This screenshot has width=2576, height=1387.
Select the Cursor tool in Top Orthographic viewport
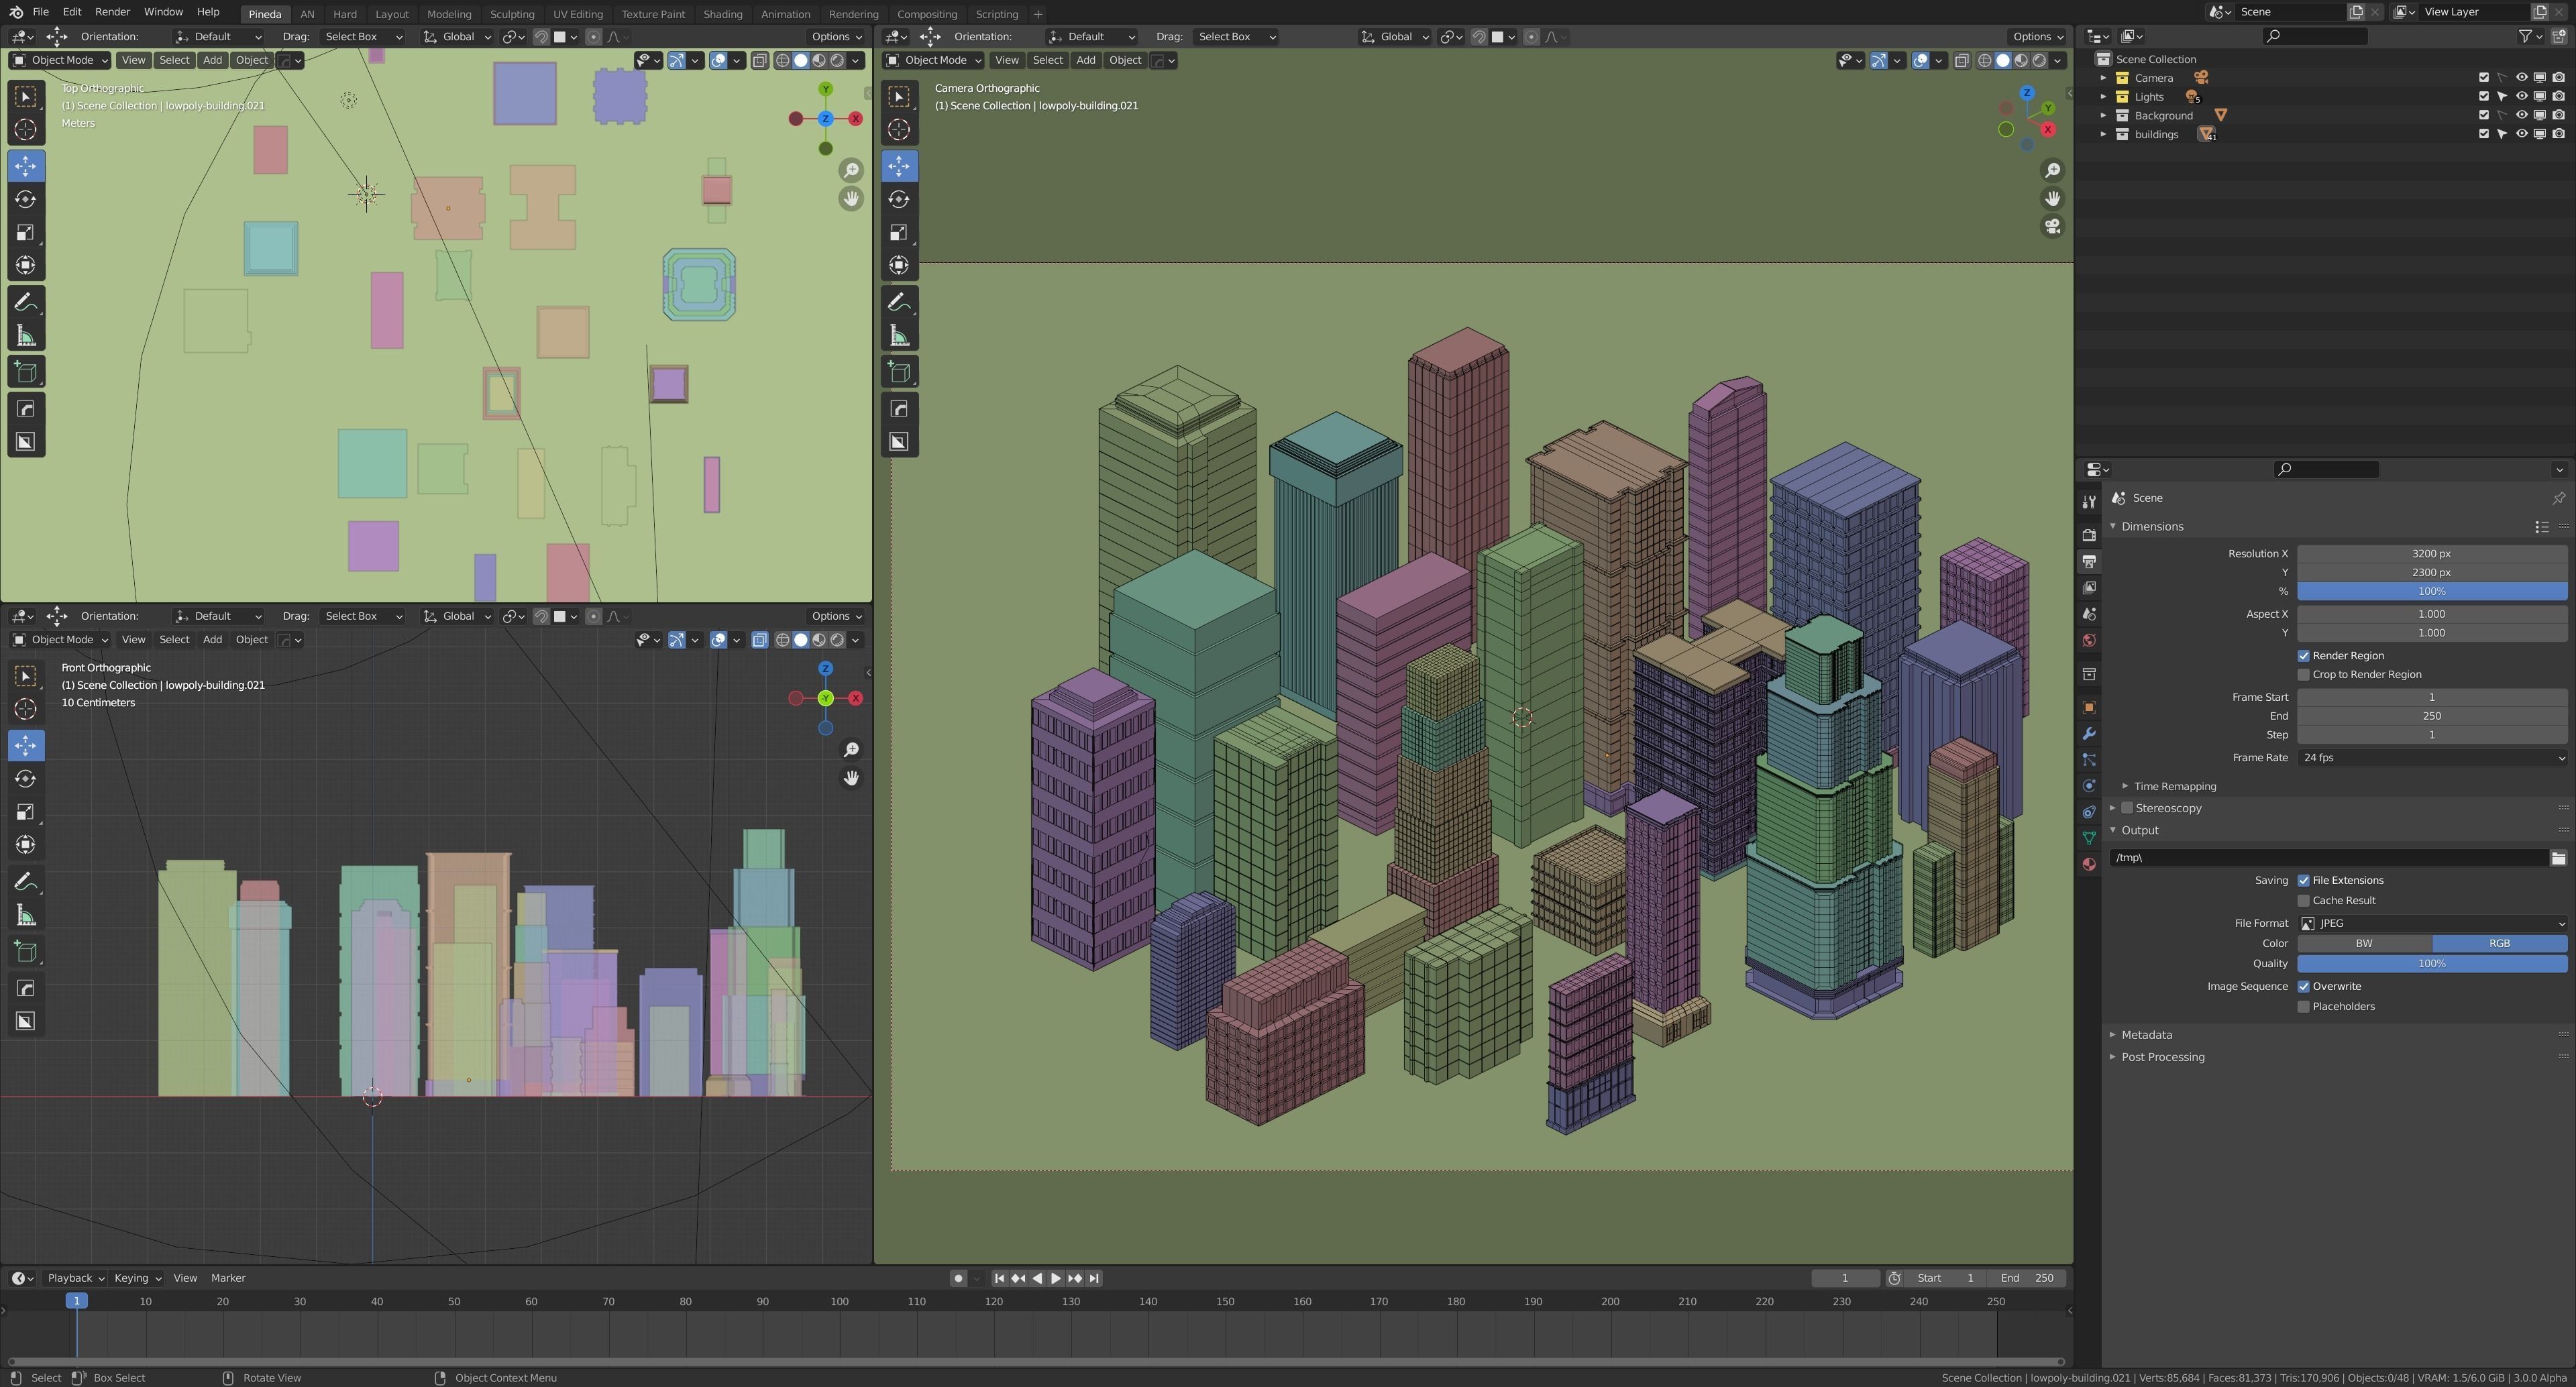[x=26, y=129]
